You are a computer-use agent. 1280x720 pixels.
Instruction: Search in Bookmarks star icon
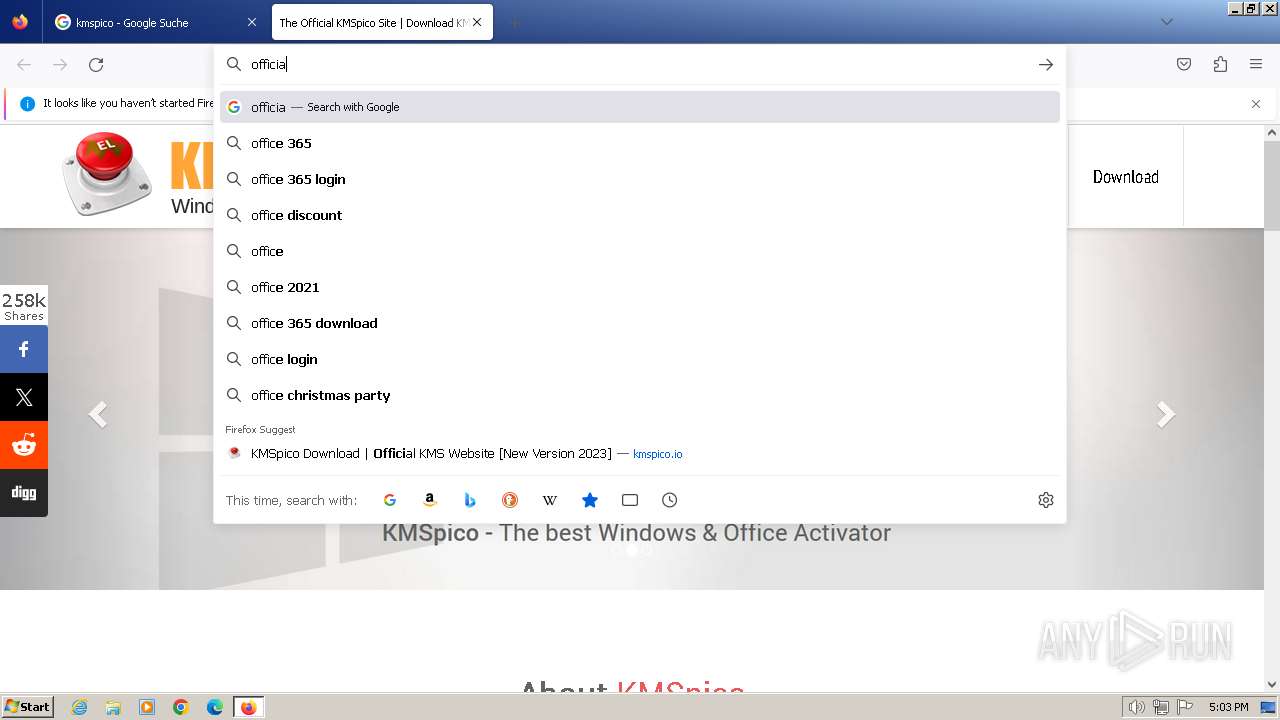click(590, 500)
